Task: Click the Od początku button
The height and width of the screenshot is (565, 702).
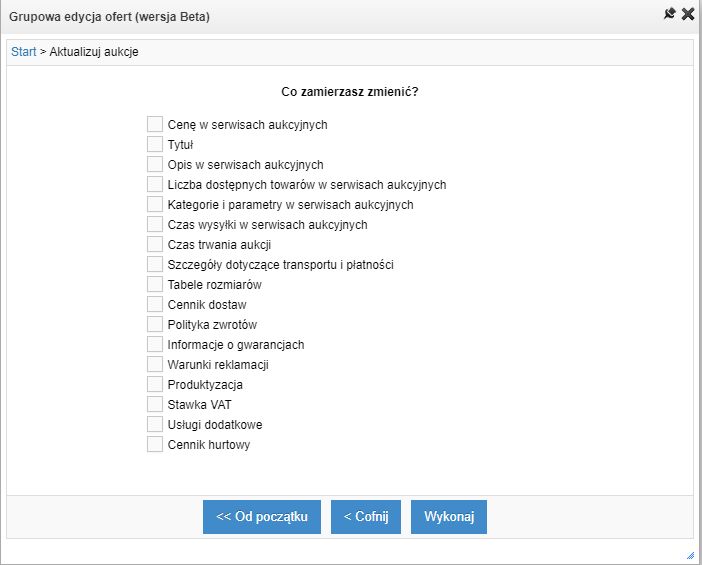Action: [x=262, y=517]
